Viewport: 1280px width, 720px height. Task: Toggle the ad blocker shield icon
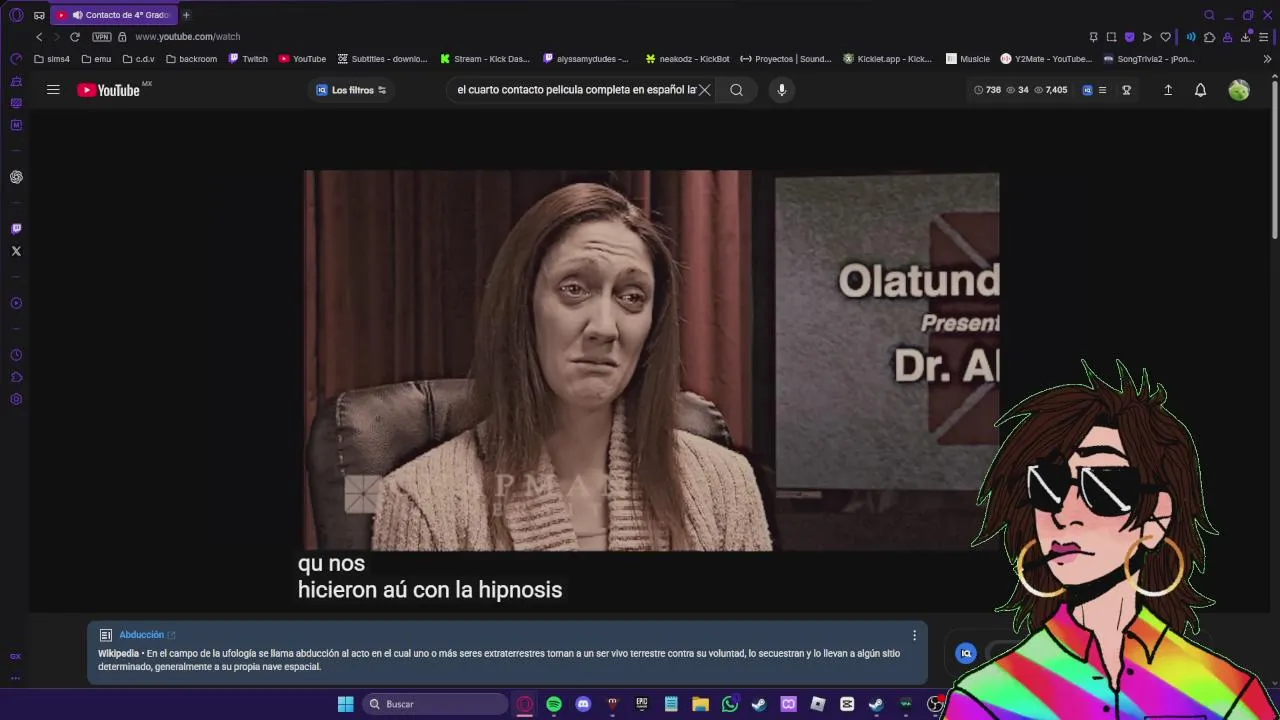tap(1129, 37)
